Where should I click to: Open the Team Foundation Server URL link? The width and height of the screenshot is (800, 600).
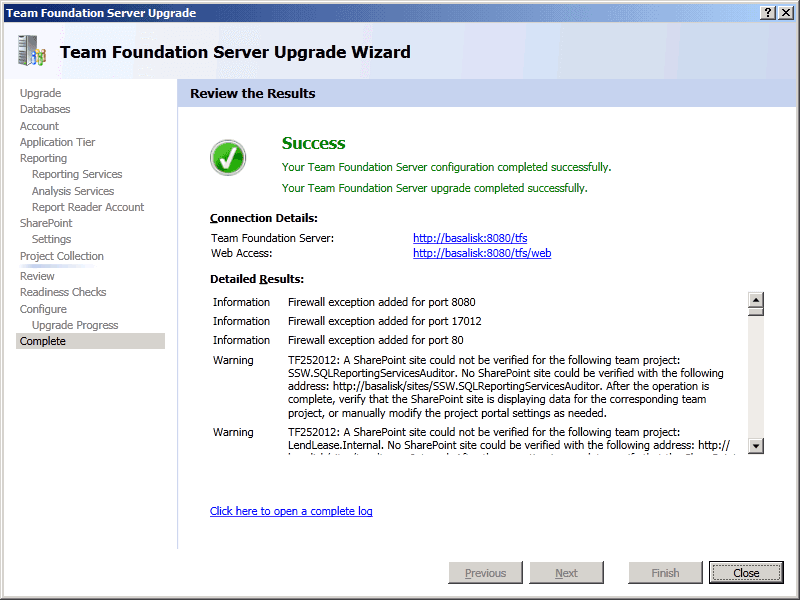pyautogui.click(x=469, y=238)
